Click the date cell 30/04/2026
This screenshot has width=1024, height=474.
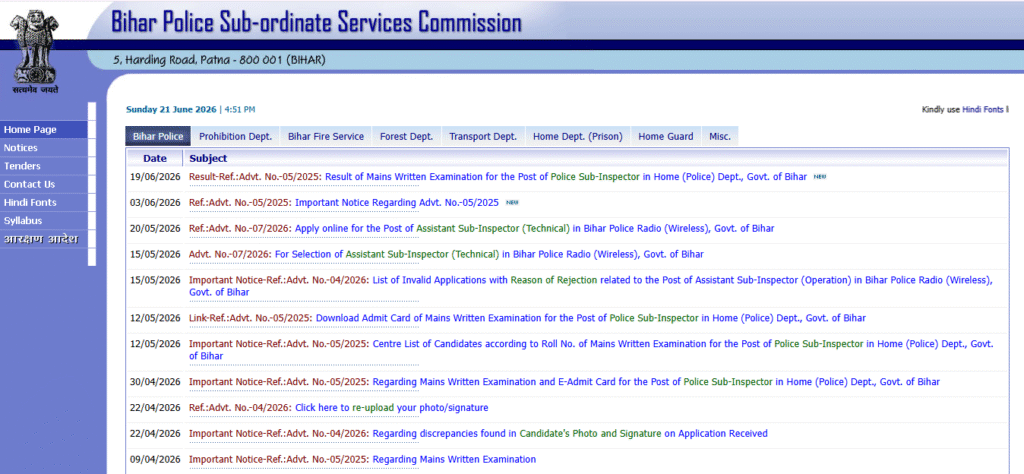tap(155, 382)
